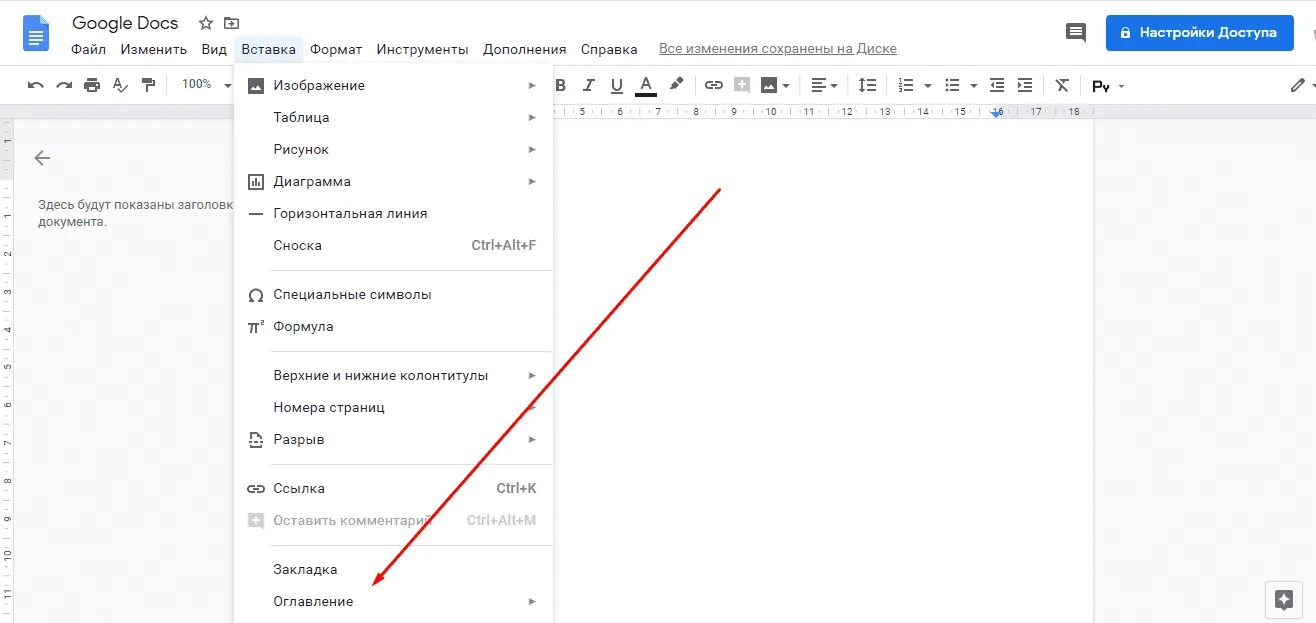Insert a link from the toolbar
The height and width of the screenshot is (623, 1316).
(x=714, y=85)
